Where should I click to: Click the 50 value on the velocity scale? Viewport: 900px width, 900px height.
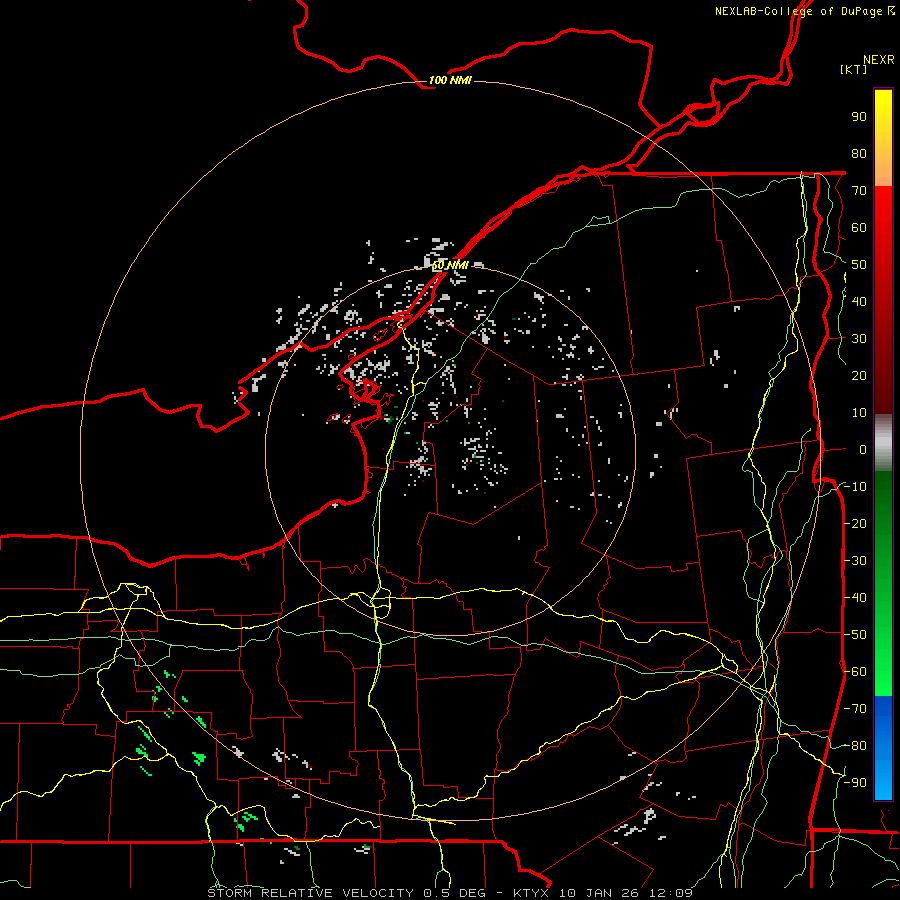[x=859, y=265]
